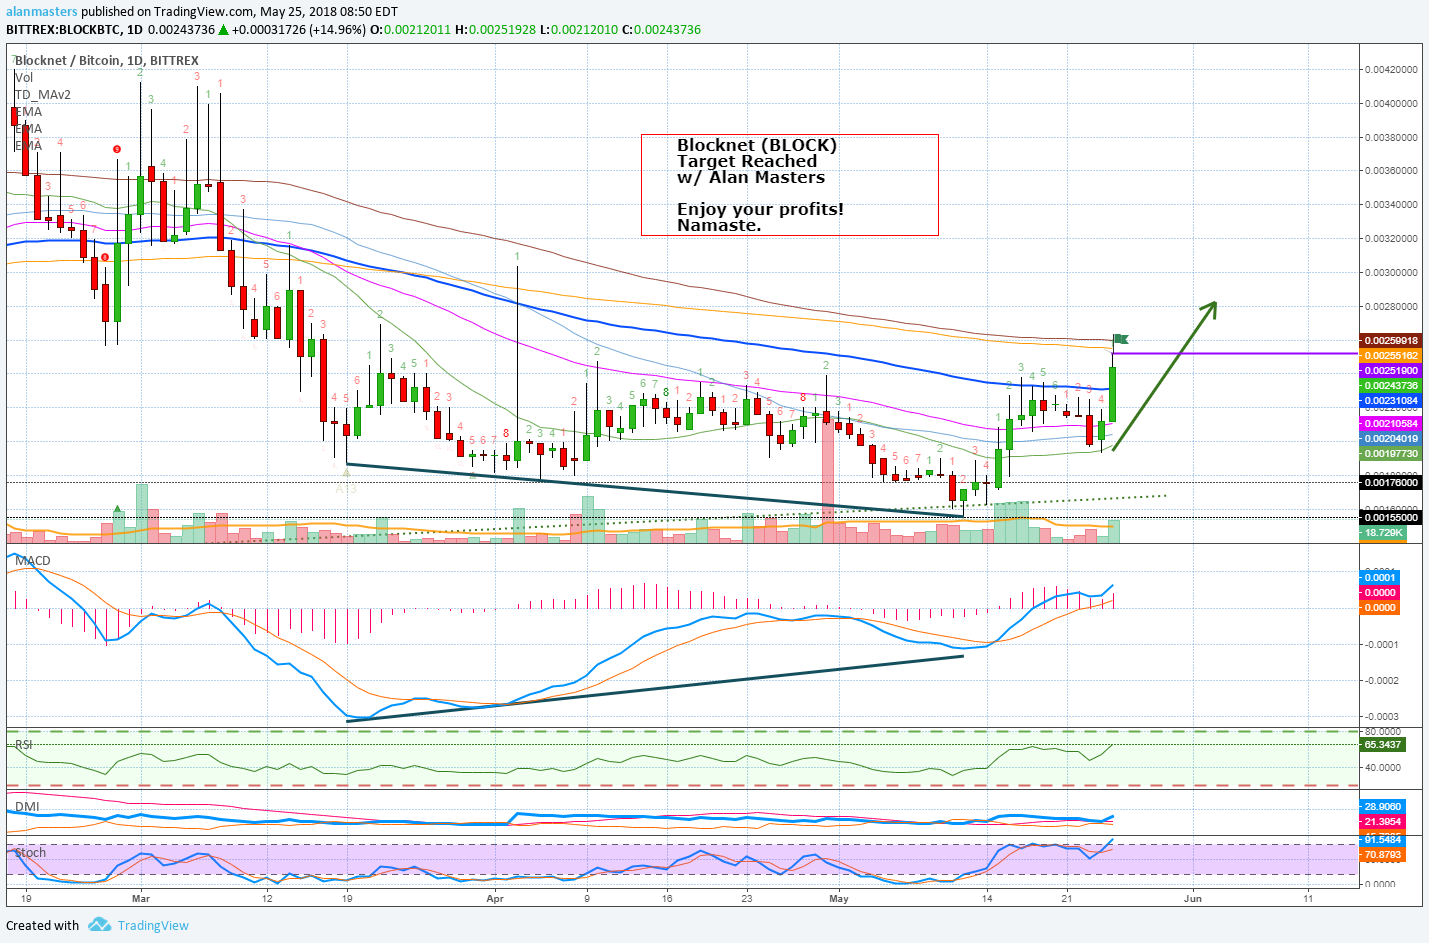Click the MACD pane label
Viewport: 1429px width, 943px height.
pyautogui.click(x=33, y=560)
